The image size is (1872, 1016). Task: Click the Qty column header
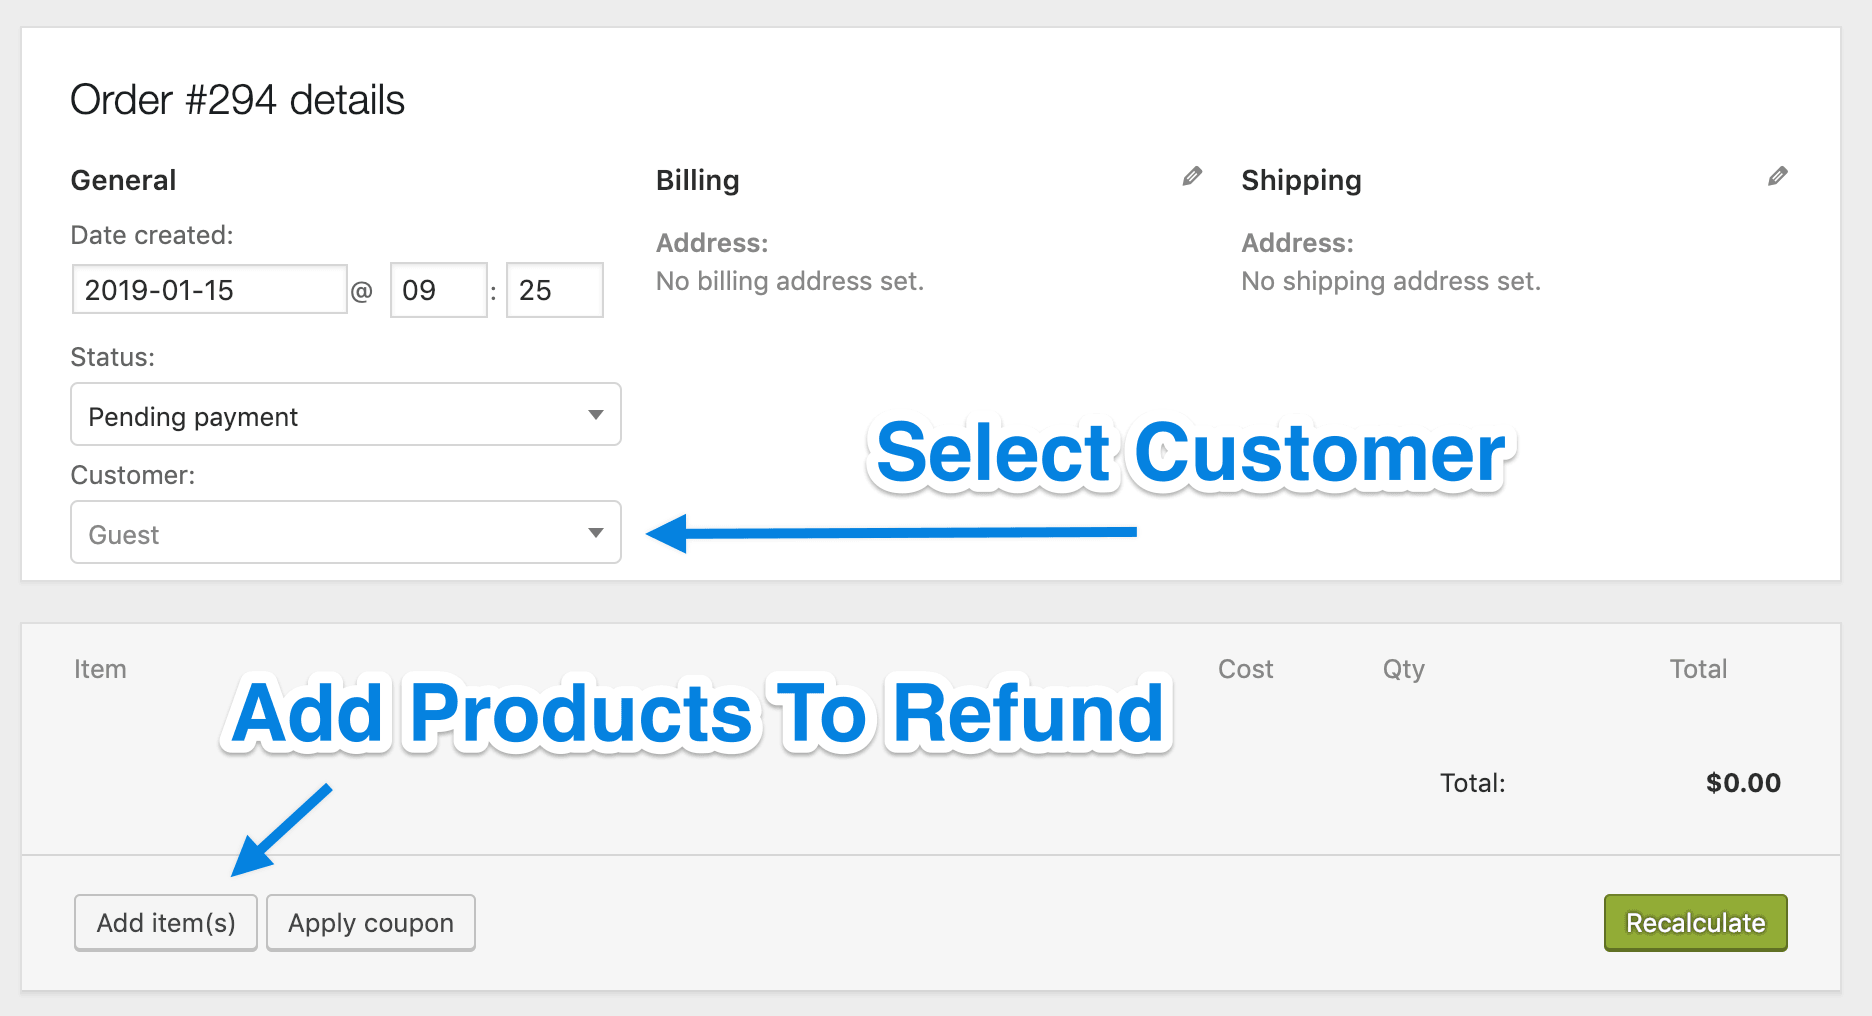click(x=1404, y=670)
